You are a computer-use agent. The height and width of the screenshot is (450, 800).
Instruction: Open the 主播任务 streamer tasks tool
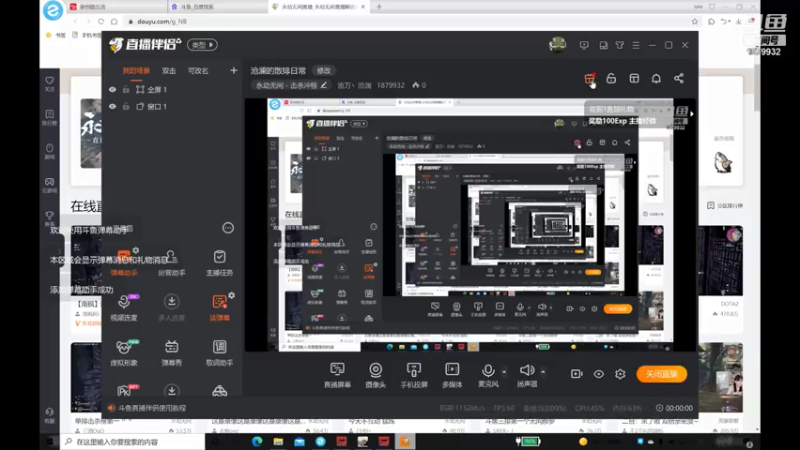point(219,263)
